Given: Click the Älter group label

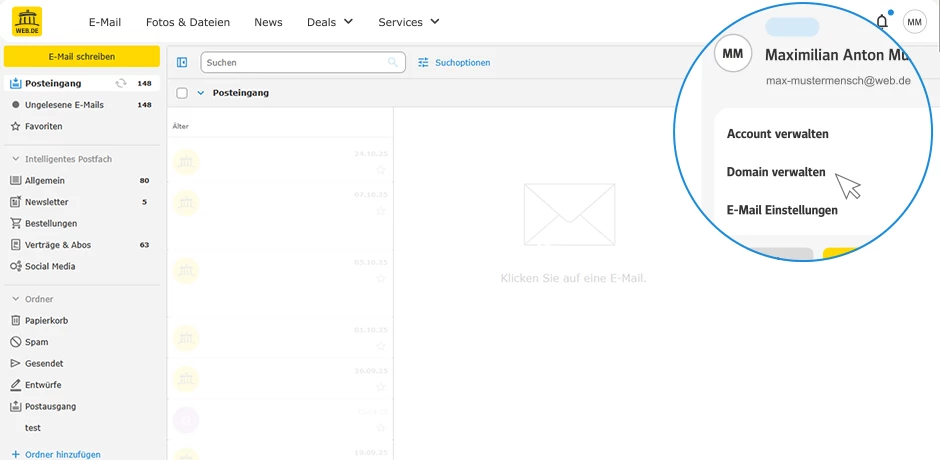Looking at the screenshot, I should pos(180,127).
